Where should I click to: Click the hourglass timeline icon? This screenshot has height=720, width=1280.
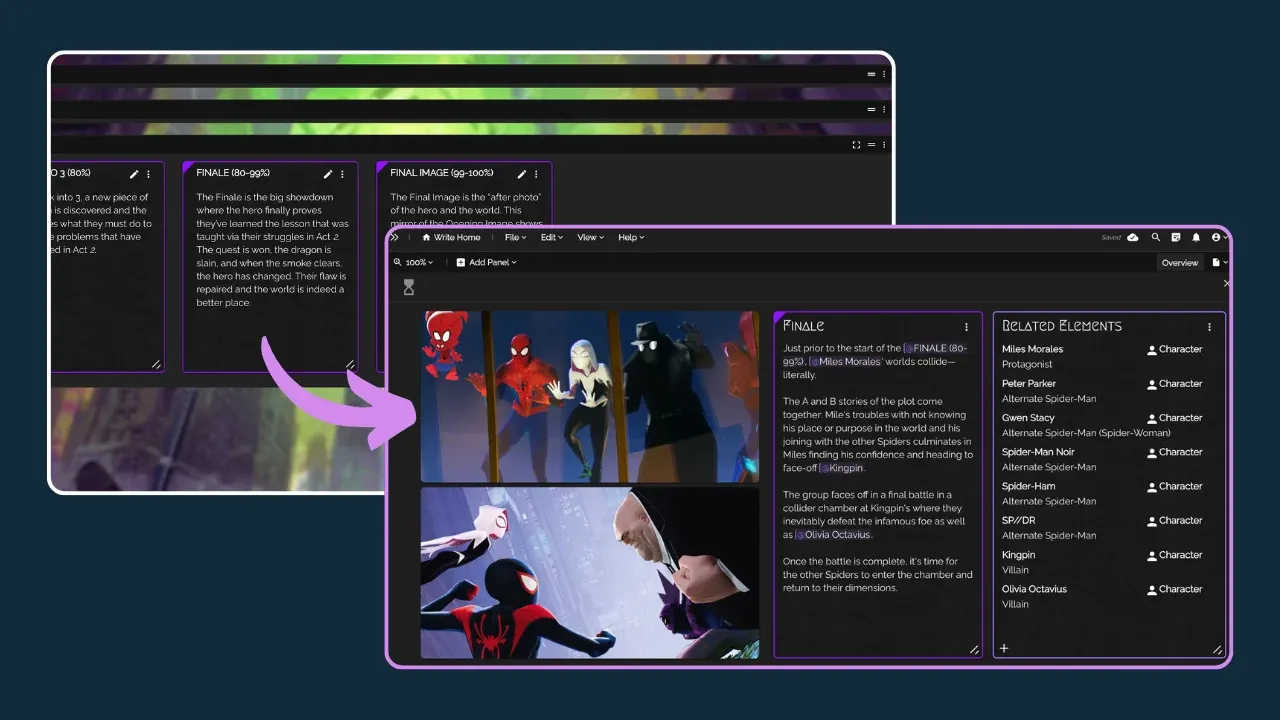[x=408, y=288]
